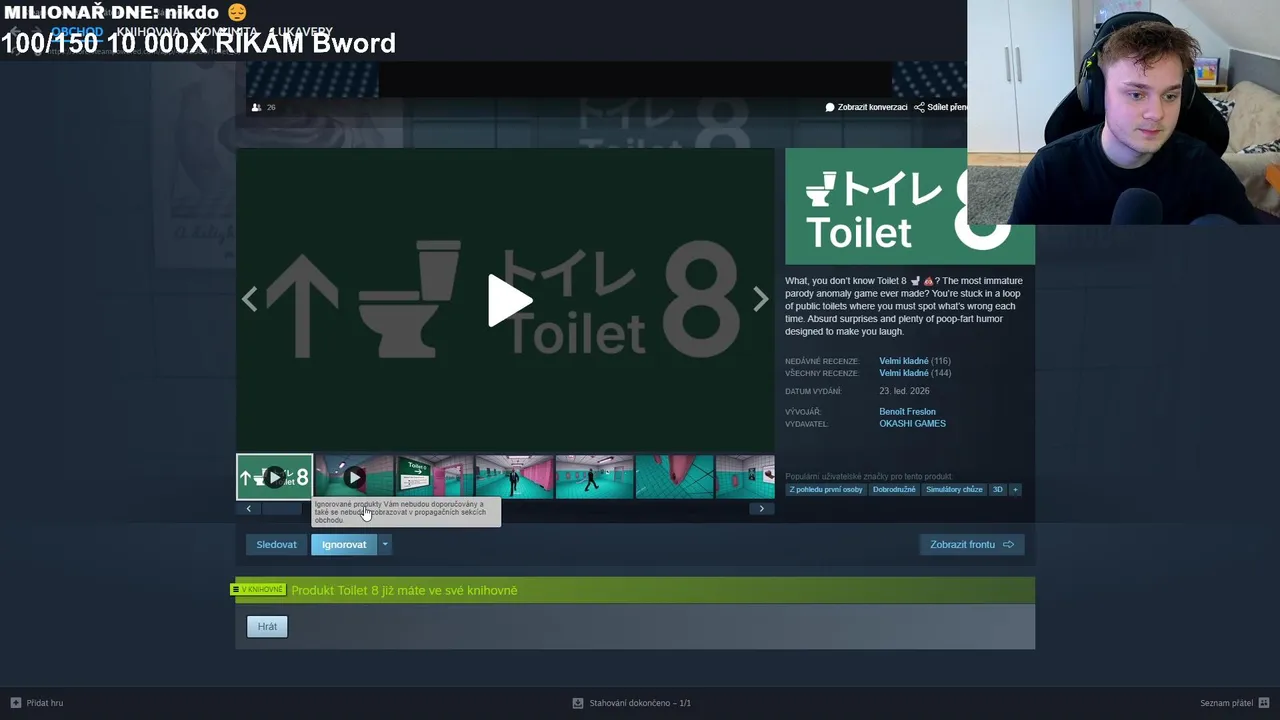Click release date '23. led. 2026'
The width and height of the screenshot is (1280, 720).
(x=904, y=391)
